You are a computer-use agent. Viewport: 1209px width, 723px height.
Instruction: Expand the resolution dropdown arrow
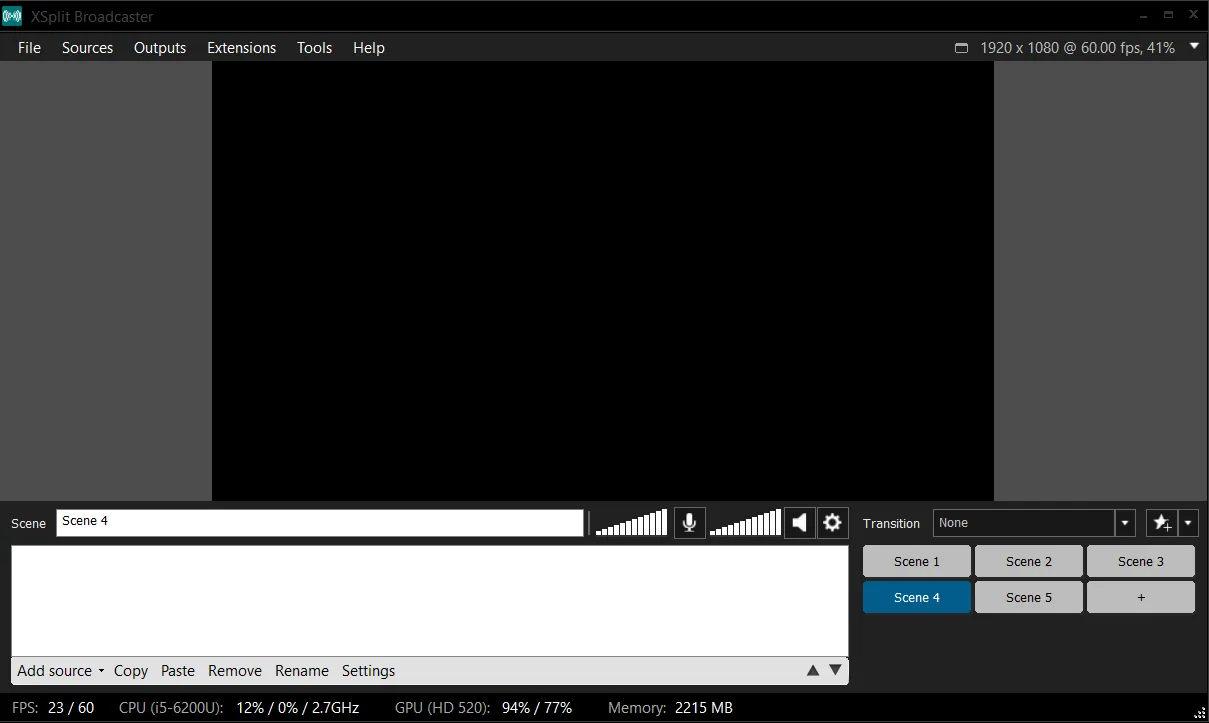click(x=1194, y=46)
